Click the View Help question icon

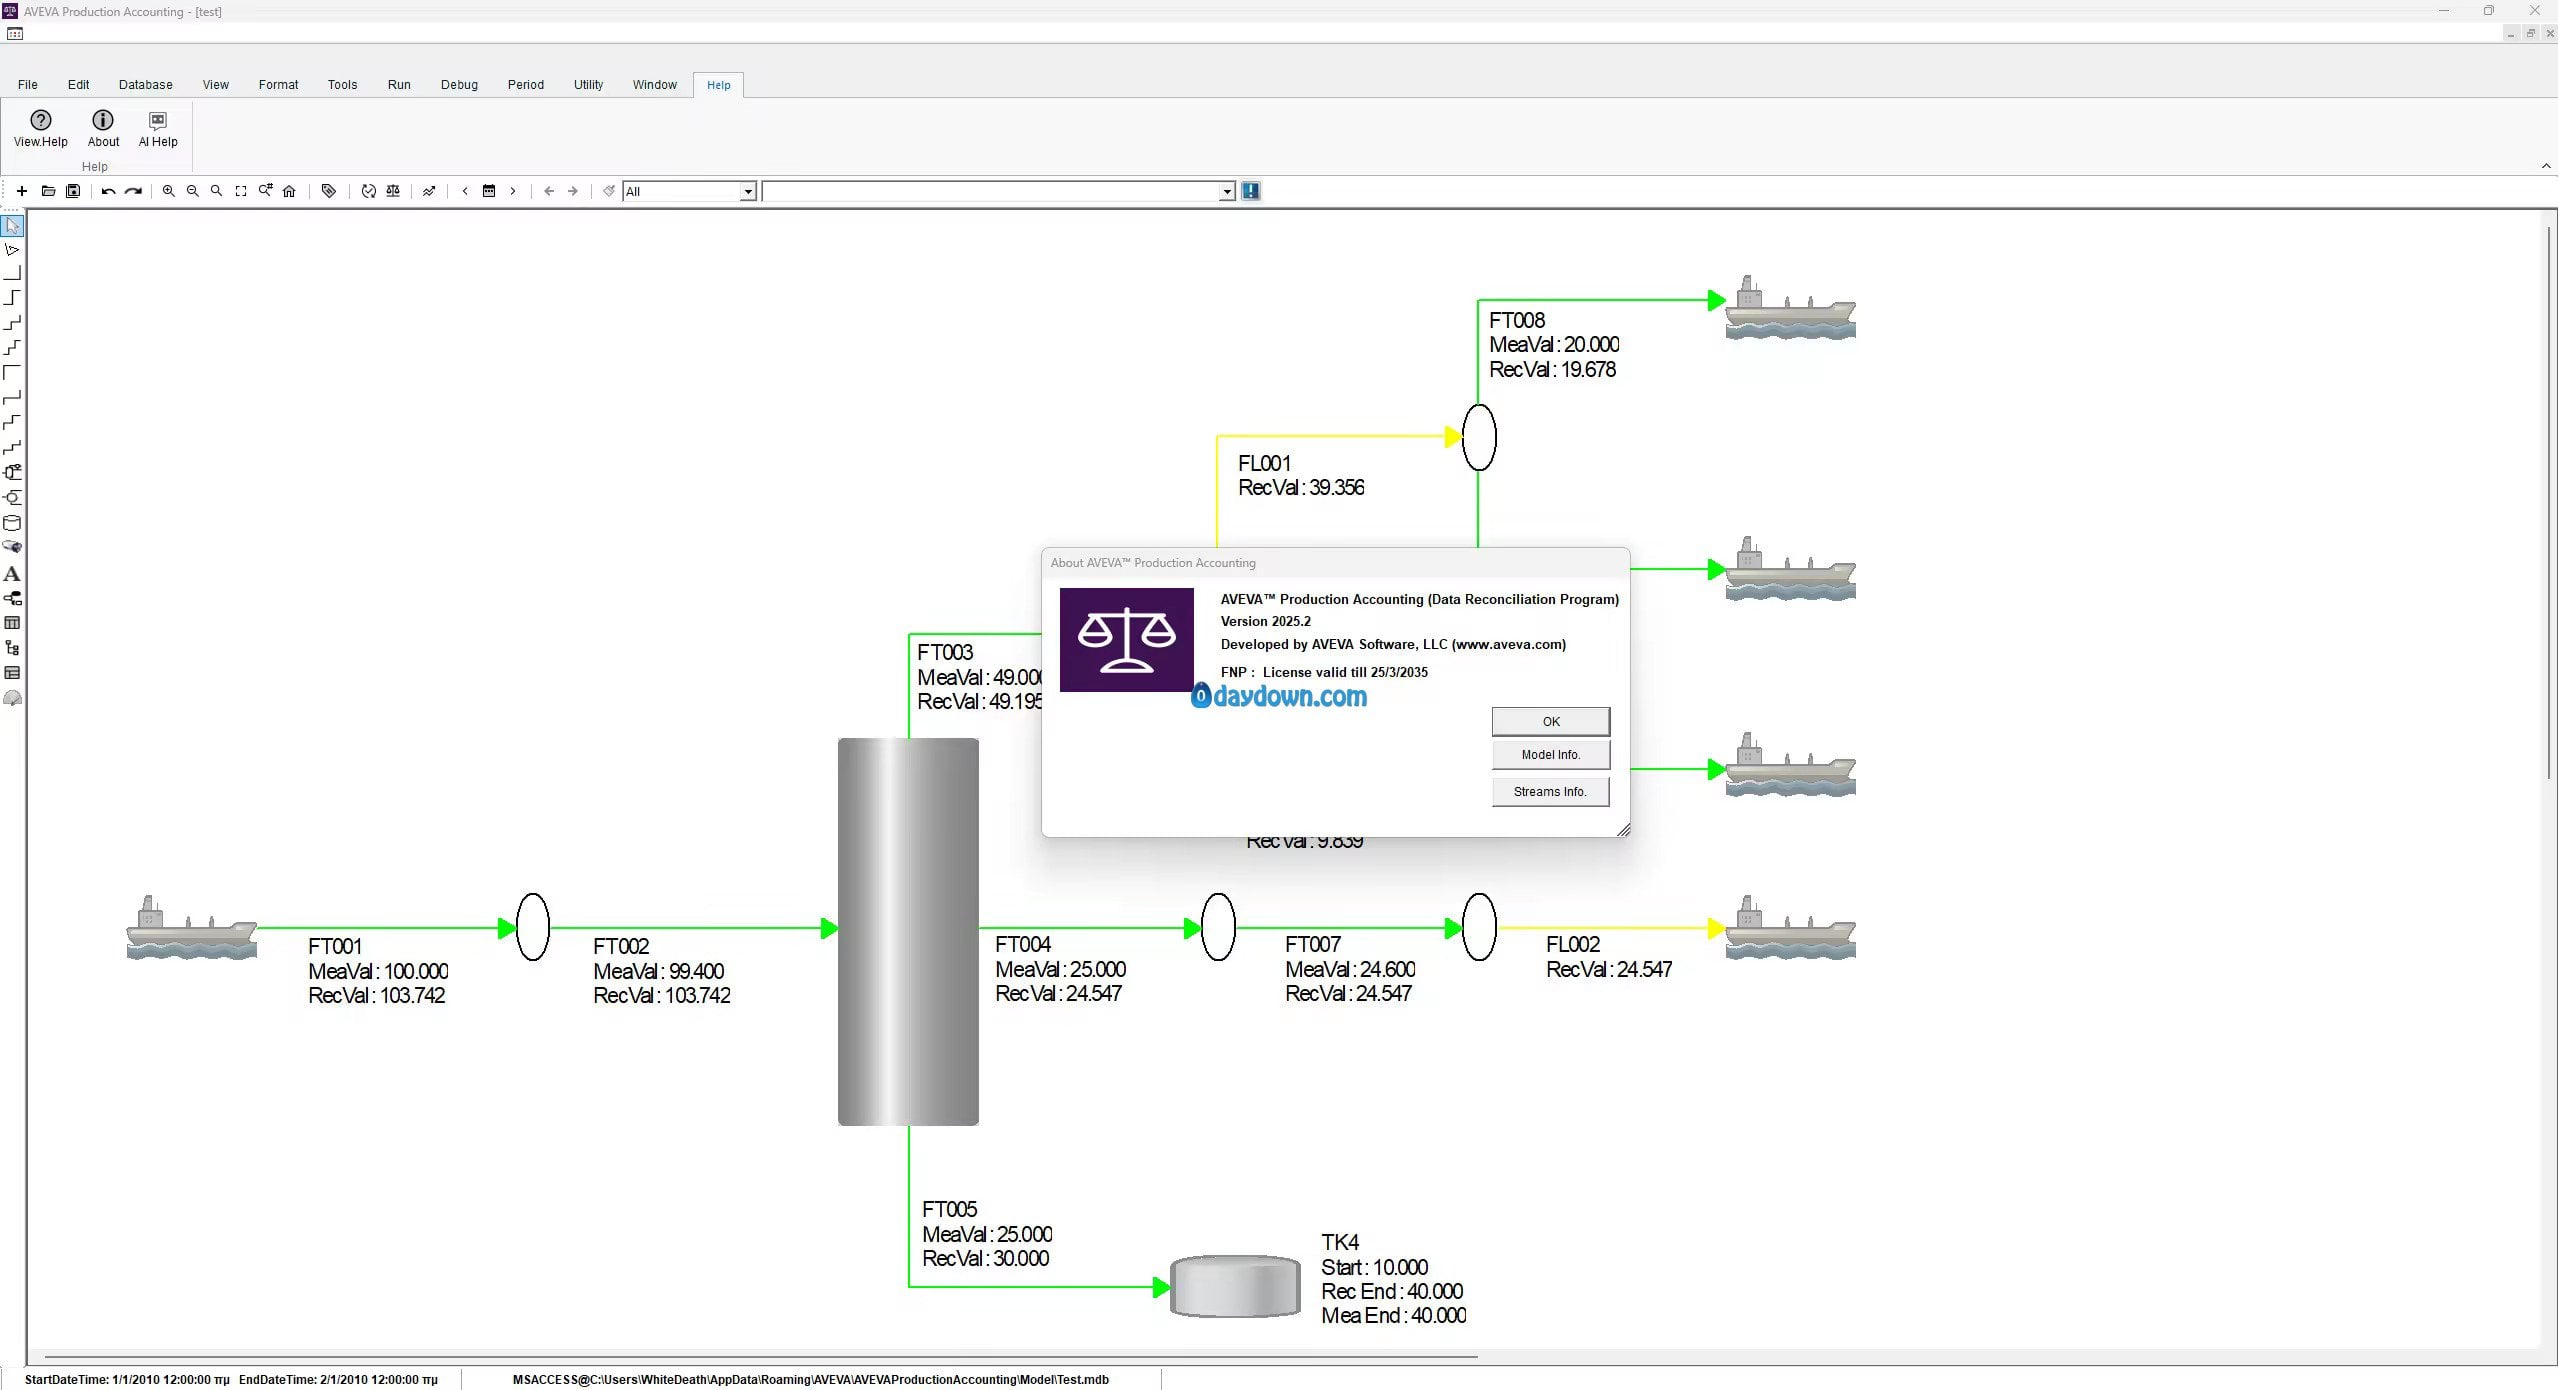coord(41,121)
